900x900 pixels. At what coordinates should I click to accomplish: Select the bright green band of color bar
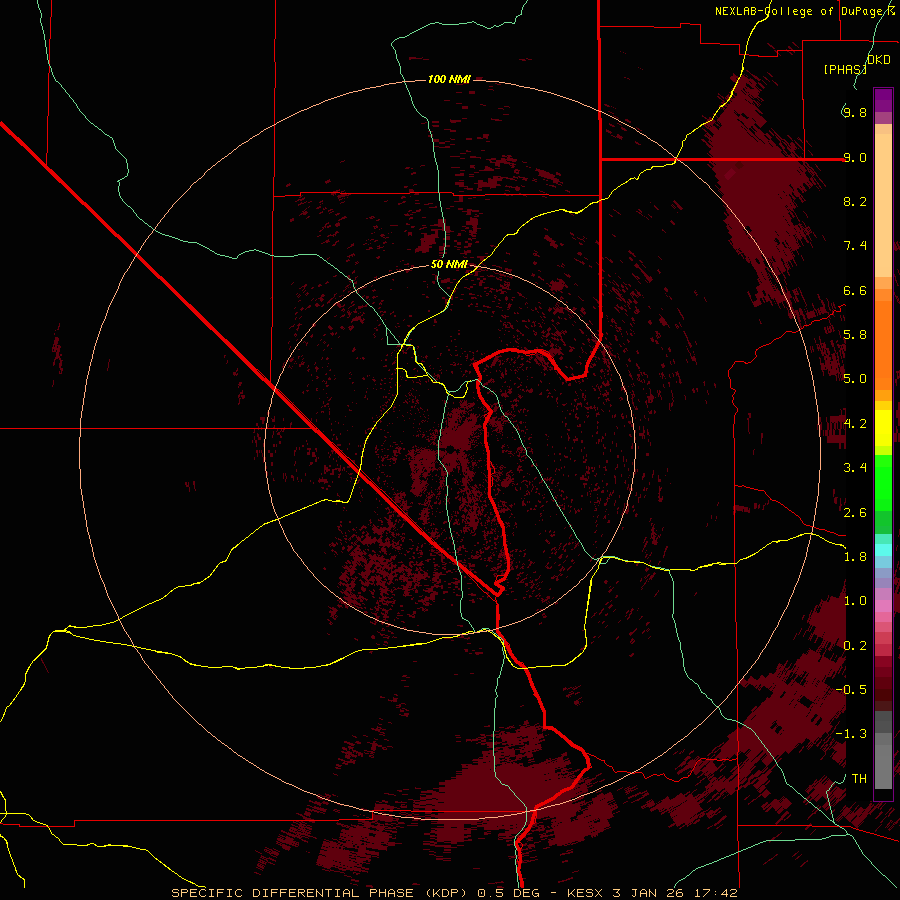coord(883,483)
